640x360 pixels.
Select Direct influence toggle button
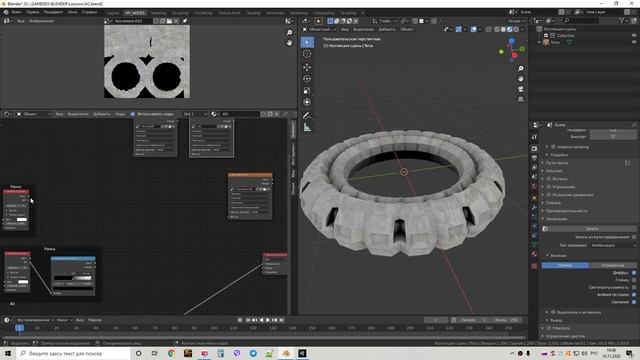(565, 265)
